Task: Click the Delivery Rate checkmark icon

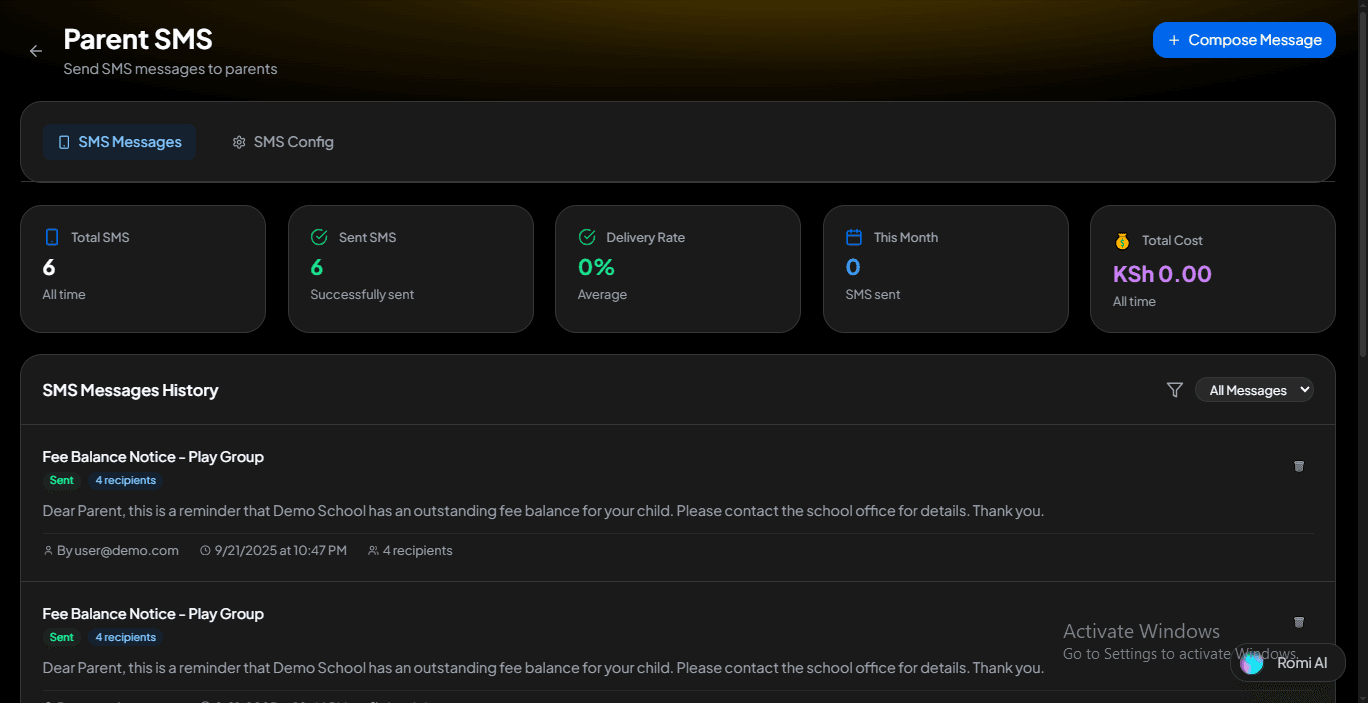Action: pyautogui.click(x=587, y=237)
